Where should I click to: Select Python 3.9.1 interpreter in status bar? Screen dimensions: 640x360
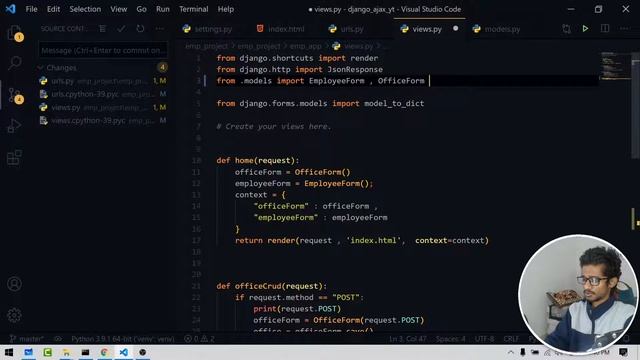[x=122, y=339]
